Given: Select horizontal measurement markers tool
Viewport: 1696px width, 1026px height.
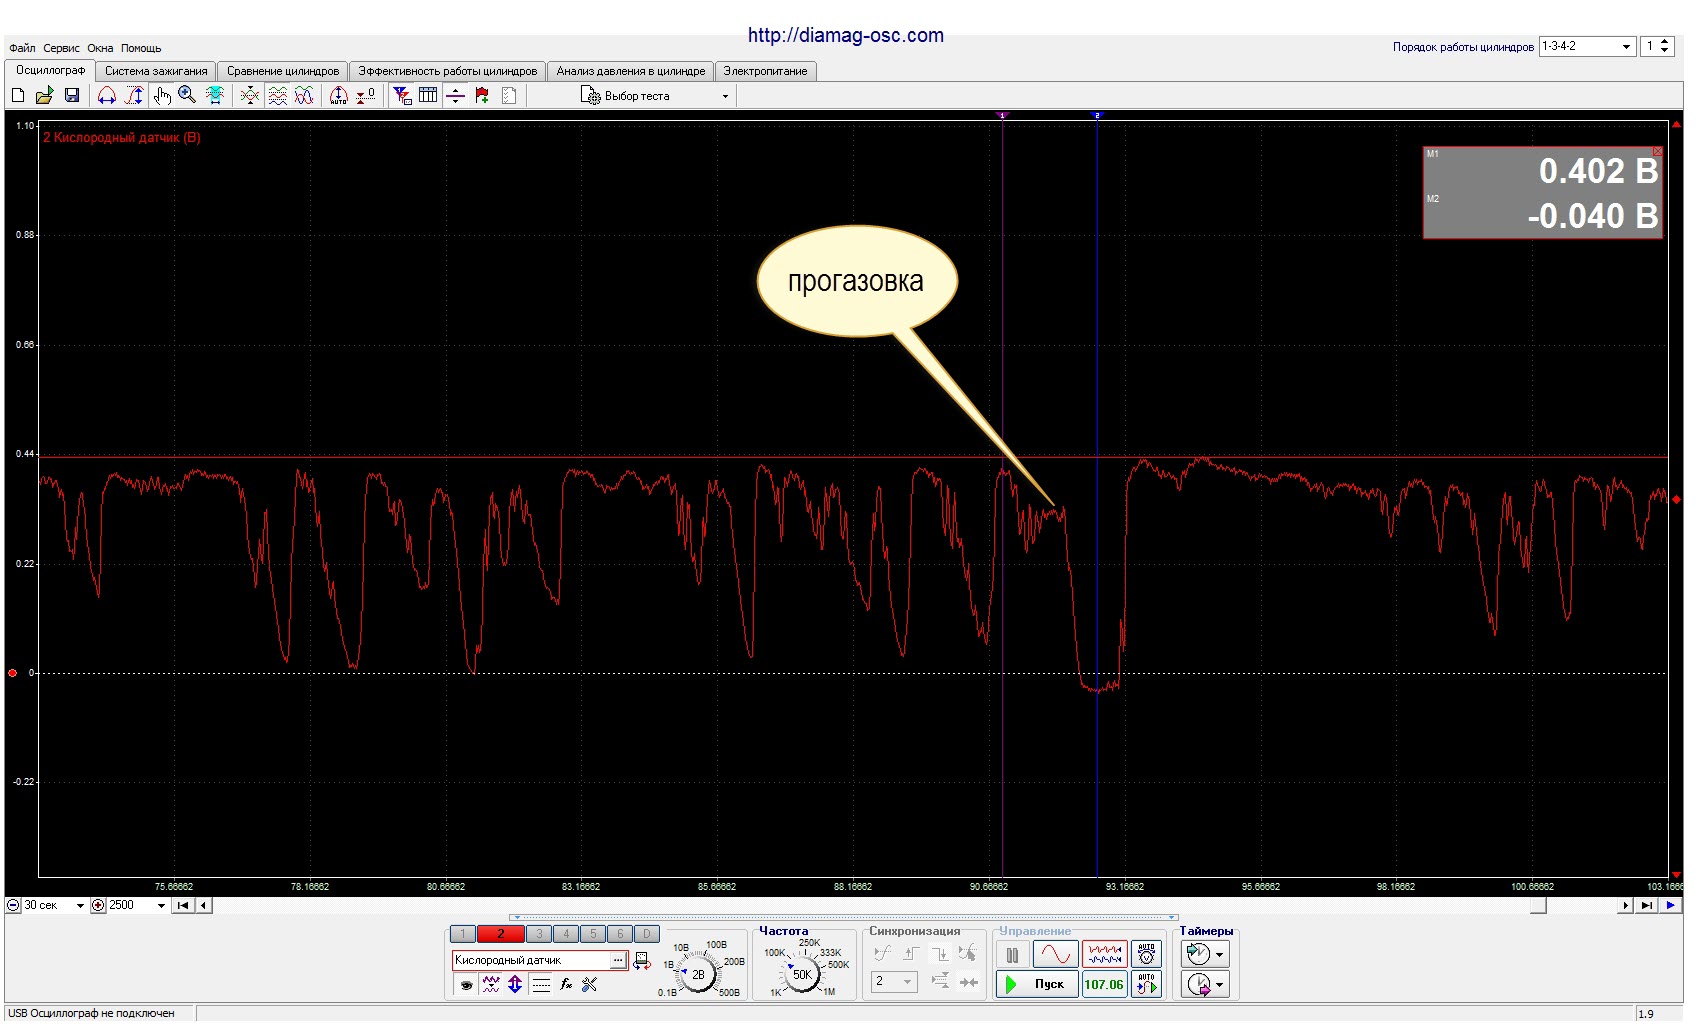Looking at the screenshot, I should (x=107, y=95).
